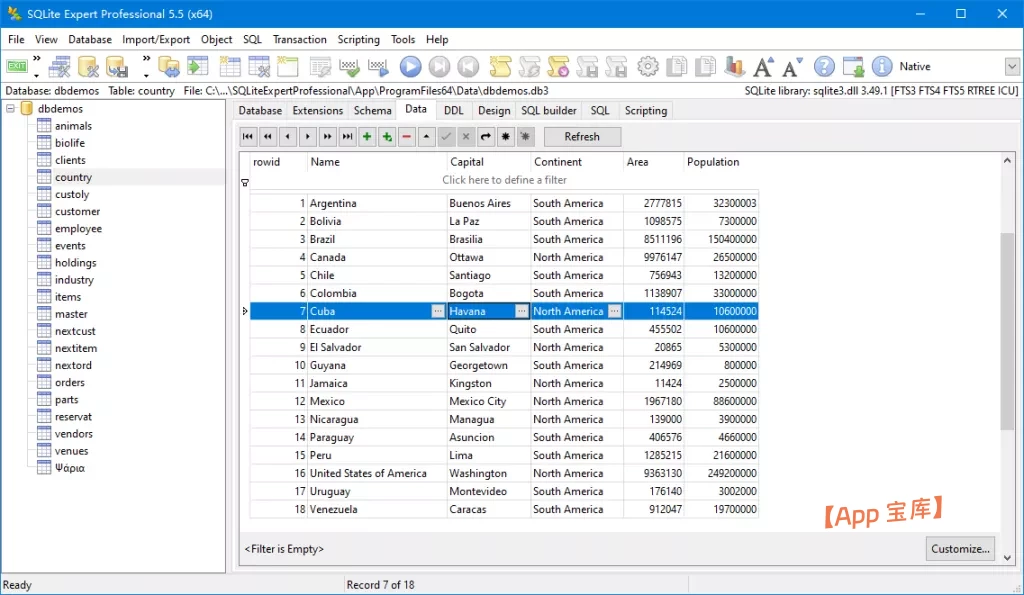Click the Customize... filter button
This screenshot has width=1024, height=595.
(x=960, y=548)
